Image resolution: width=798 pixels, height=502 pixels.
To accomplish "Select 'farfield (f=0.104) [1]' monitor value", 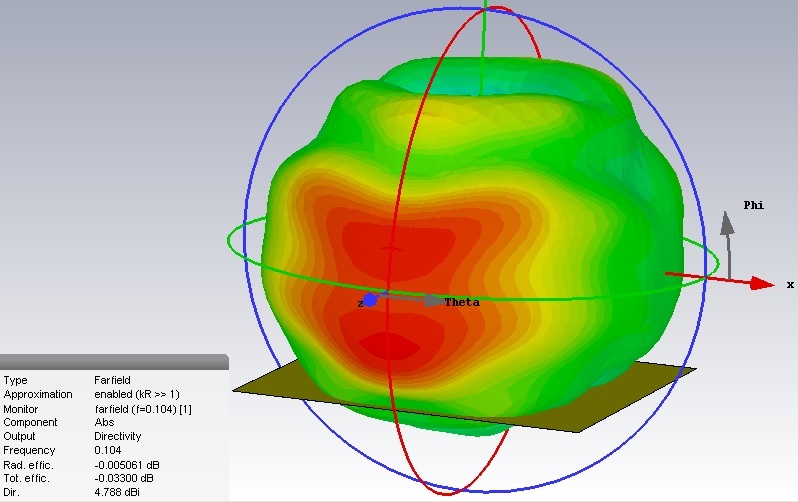I will (143, 409).
